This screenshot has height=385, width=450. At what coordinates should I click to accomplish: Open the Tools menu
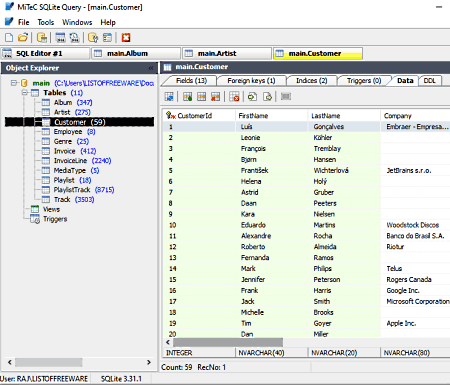pos(46,22)
